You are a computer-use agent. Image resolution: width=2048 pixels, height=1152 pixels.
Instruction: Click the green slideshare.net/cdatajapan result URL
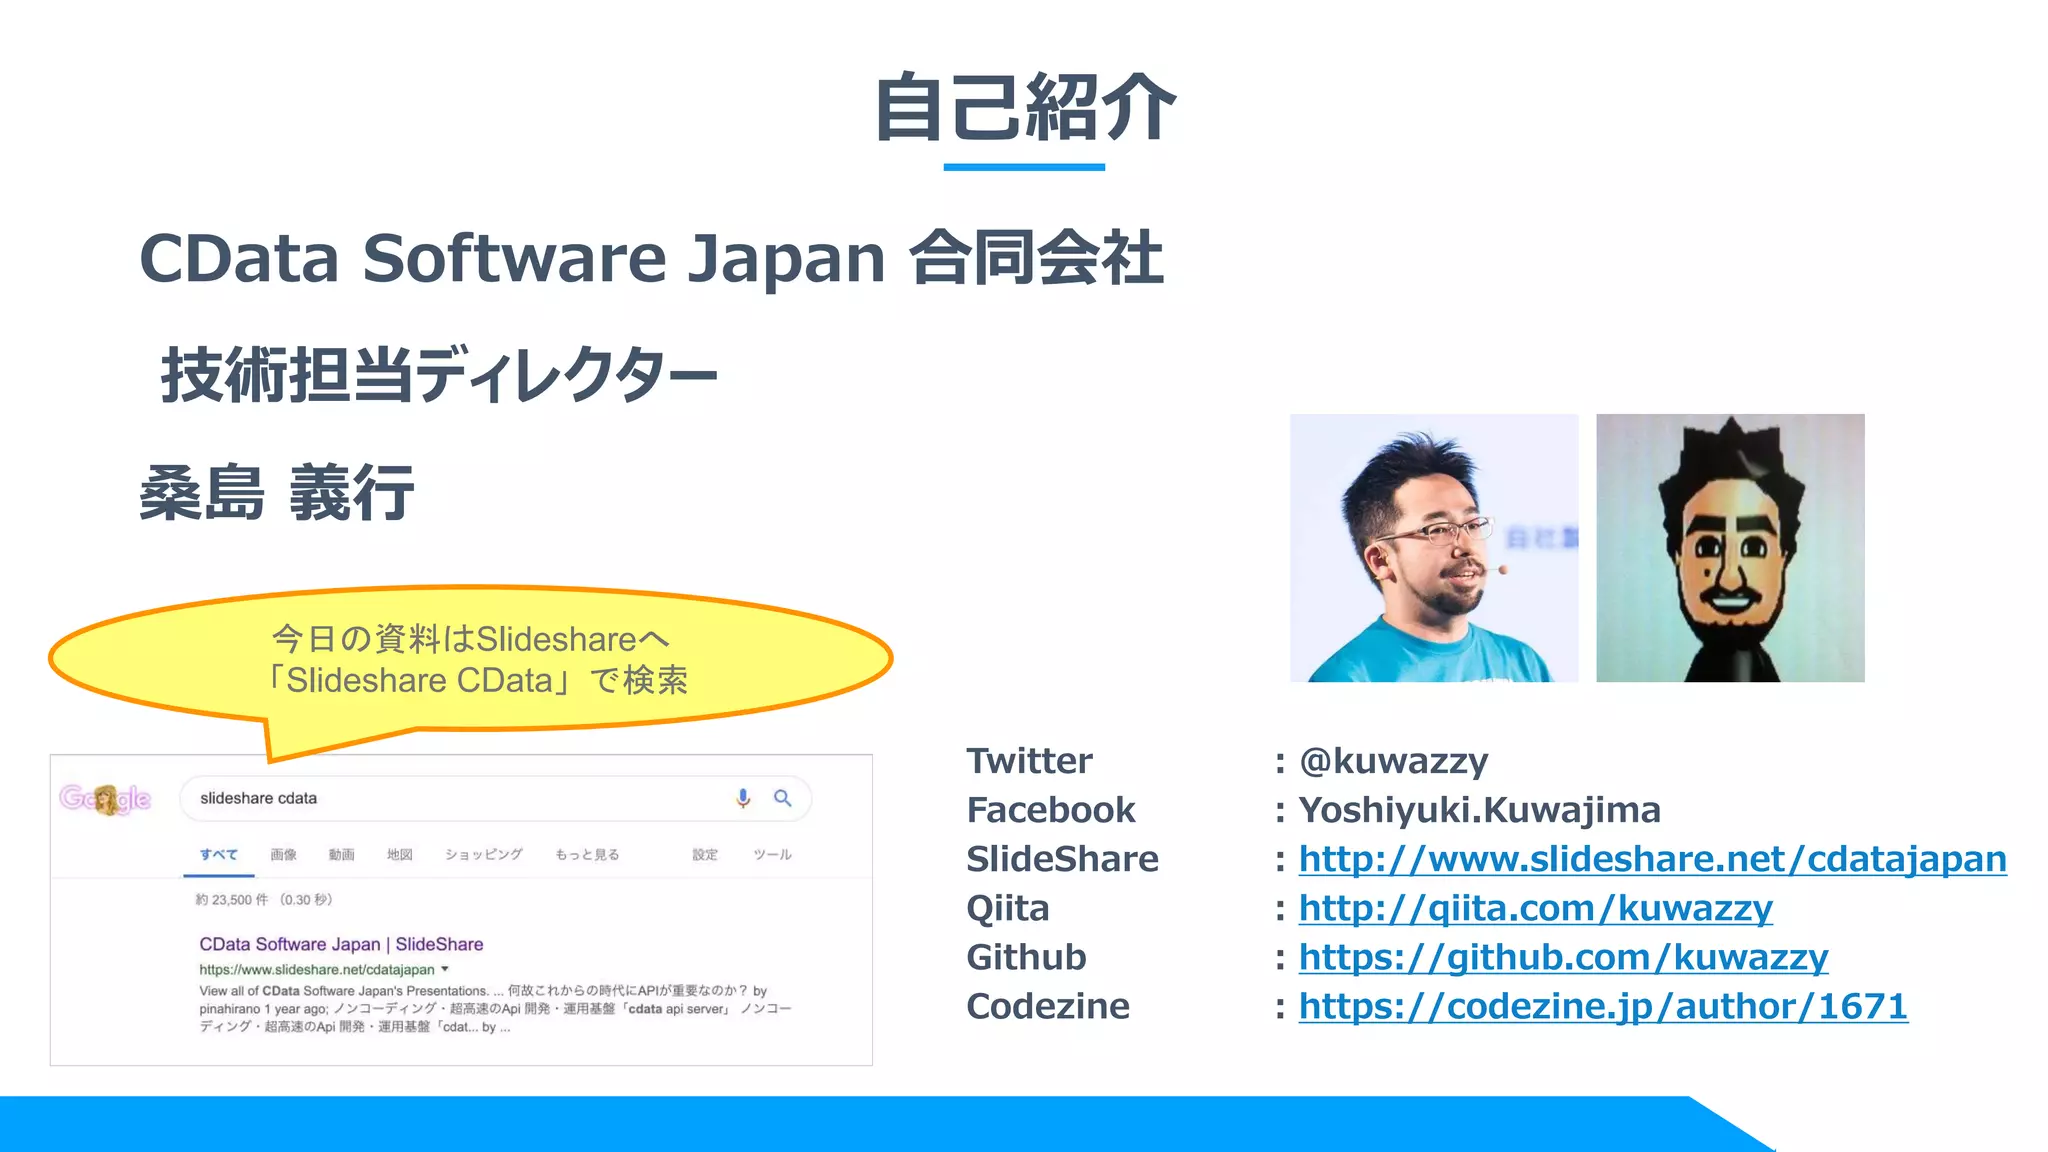click(317, 970)
